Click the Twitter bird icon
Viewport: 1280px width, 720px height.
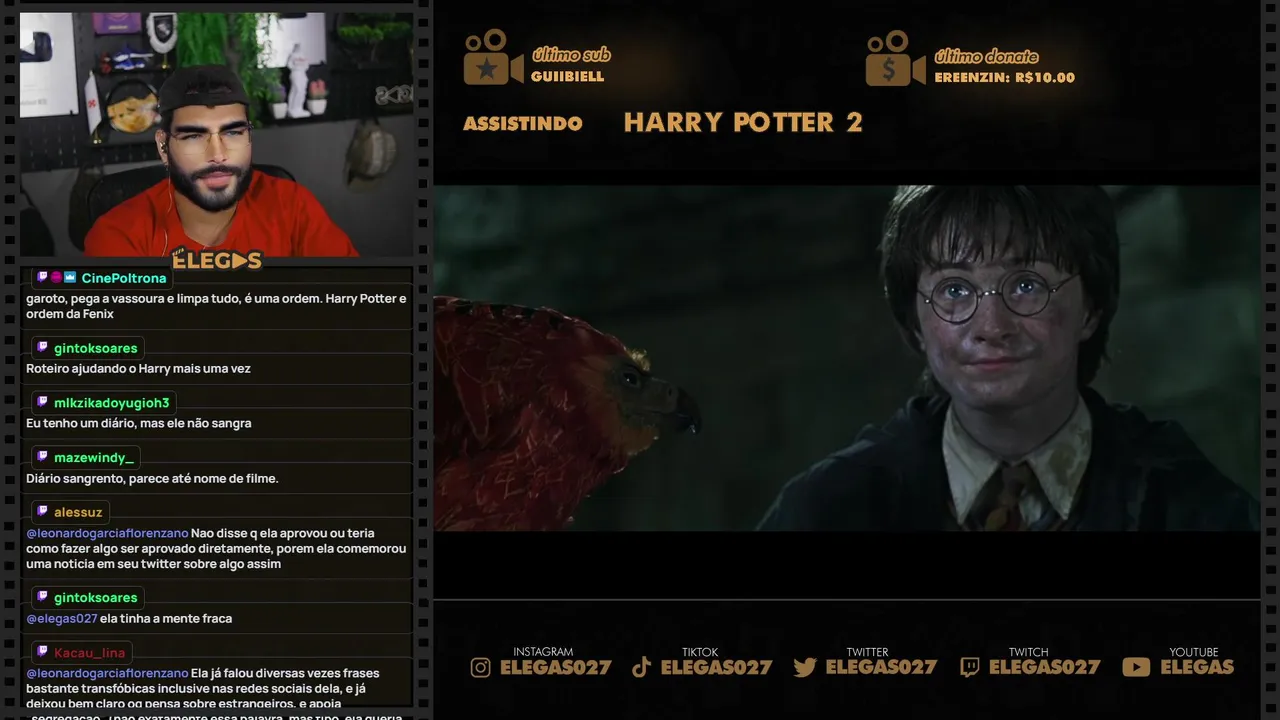[x=805, y=667]
